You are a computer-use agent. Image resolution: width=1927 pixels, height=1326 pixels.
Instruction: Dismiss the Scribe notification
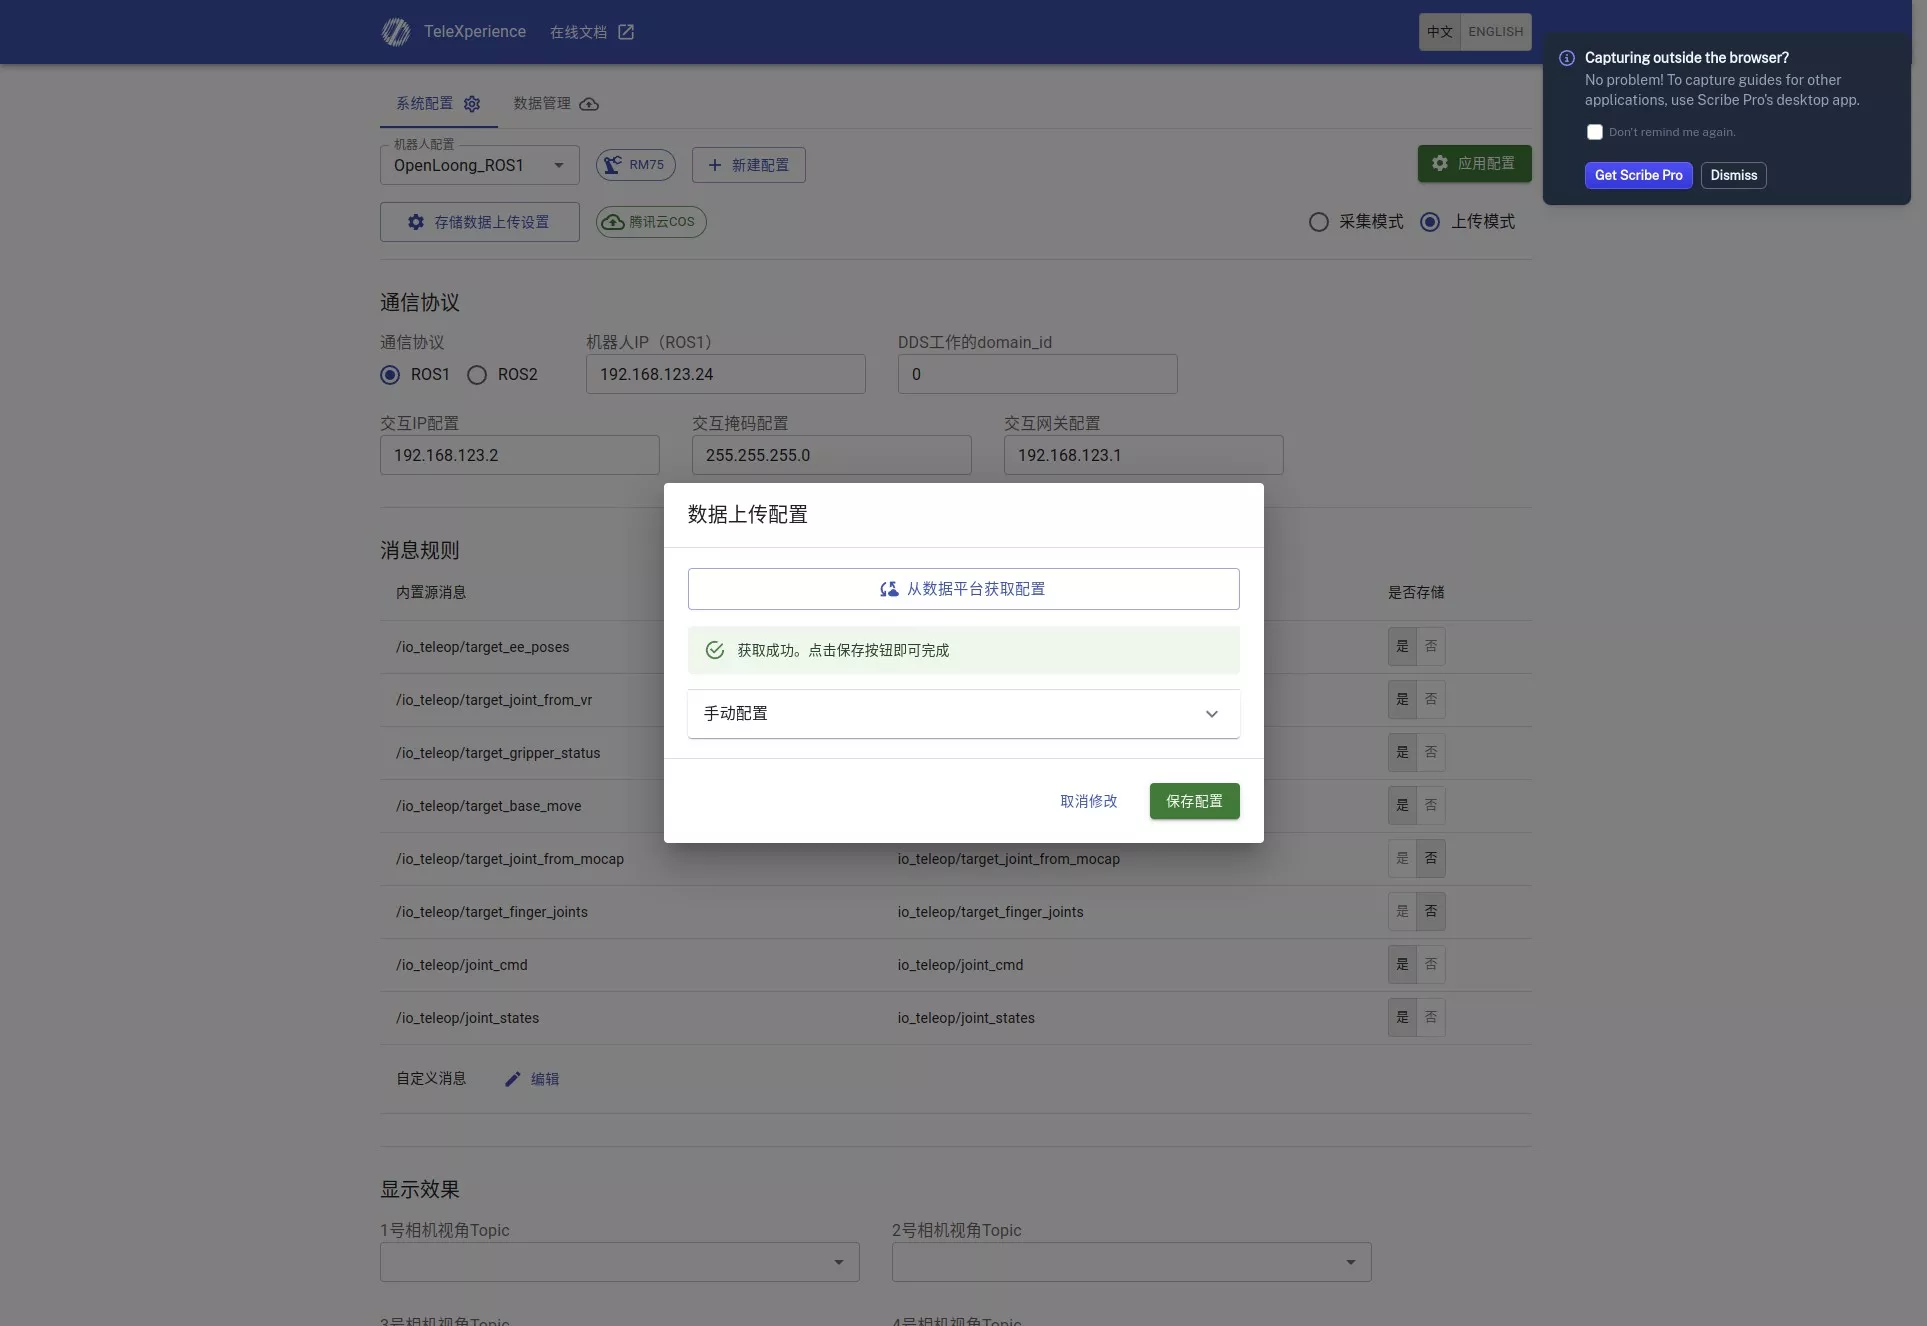pyautogui.click(x=1734, y=175)
